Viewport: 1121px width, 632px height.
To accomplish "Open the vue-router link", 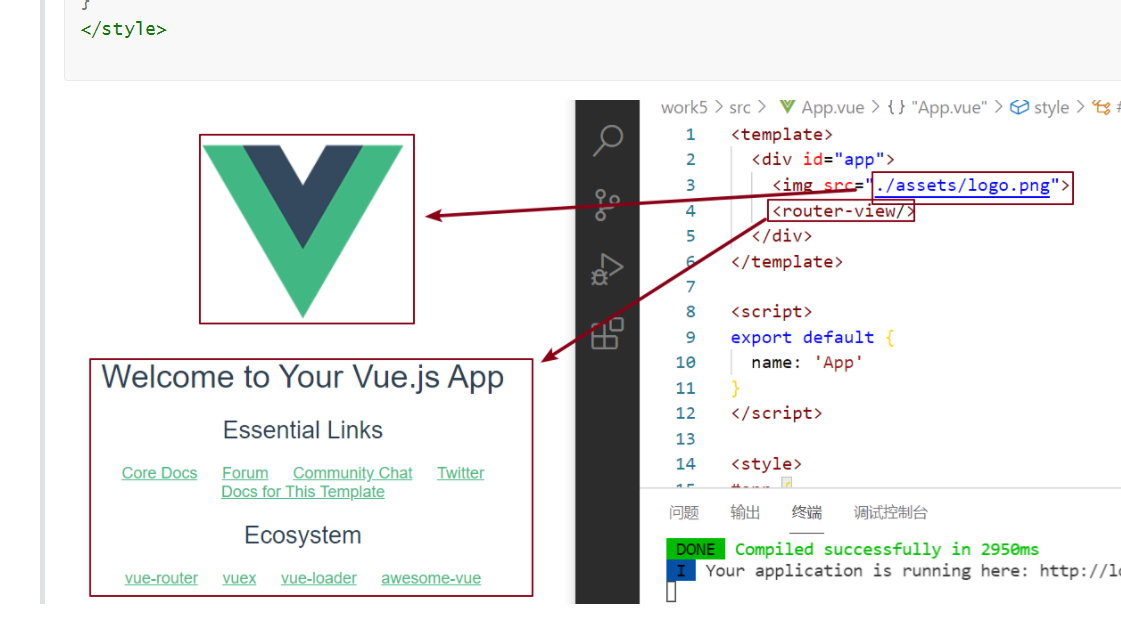I will click(162, 578).
